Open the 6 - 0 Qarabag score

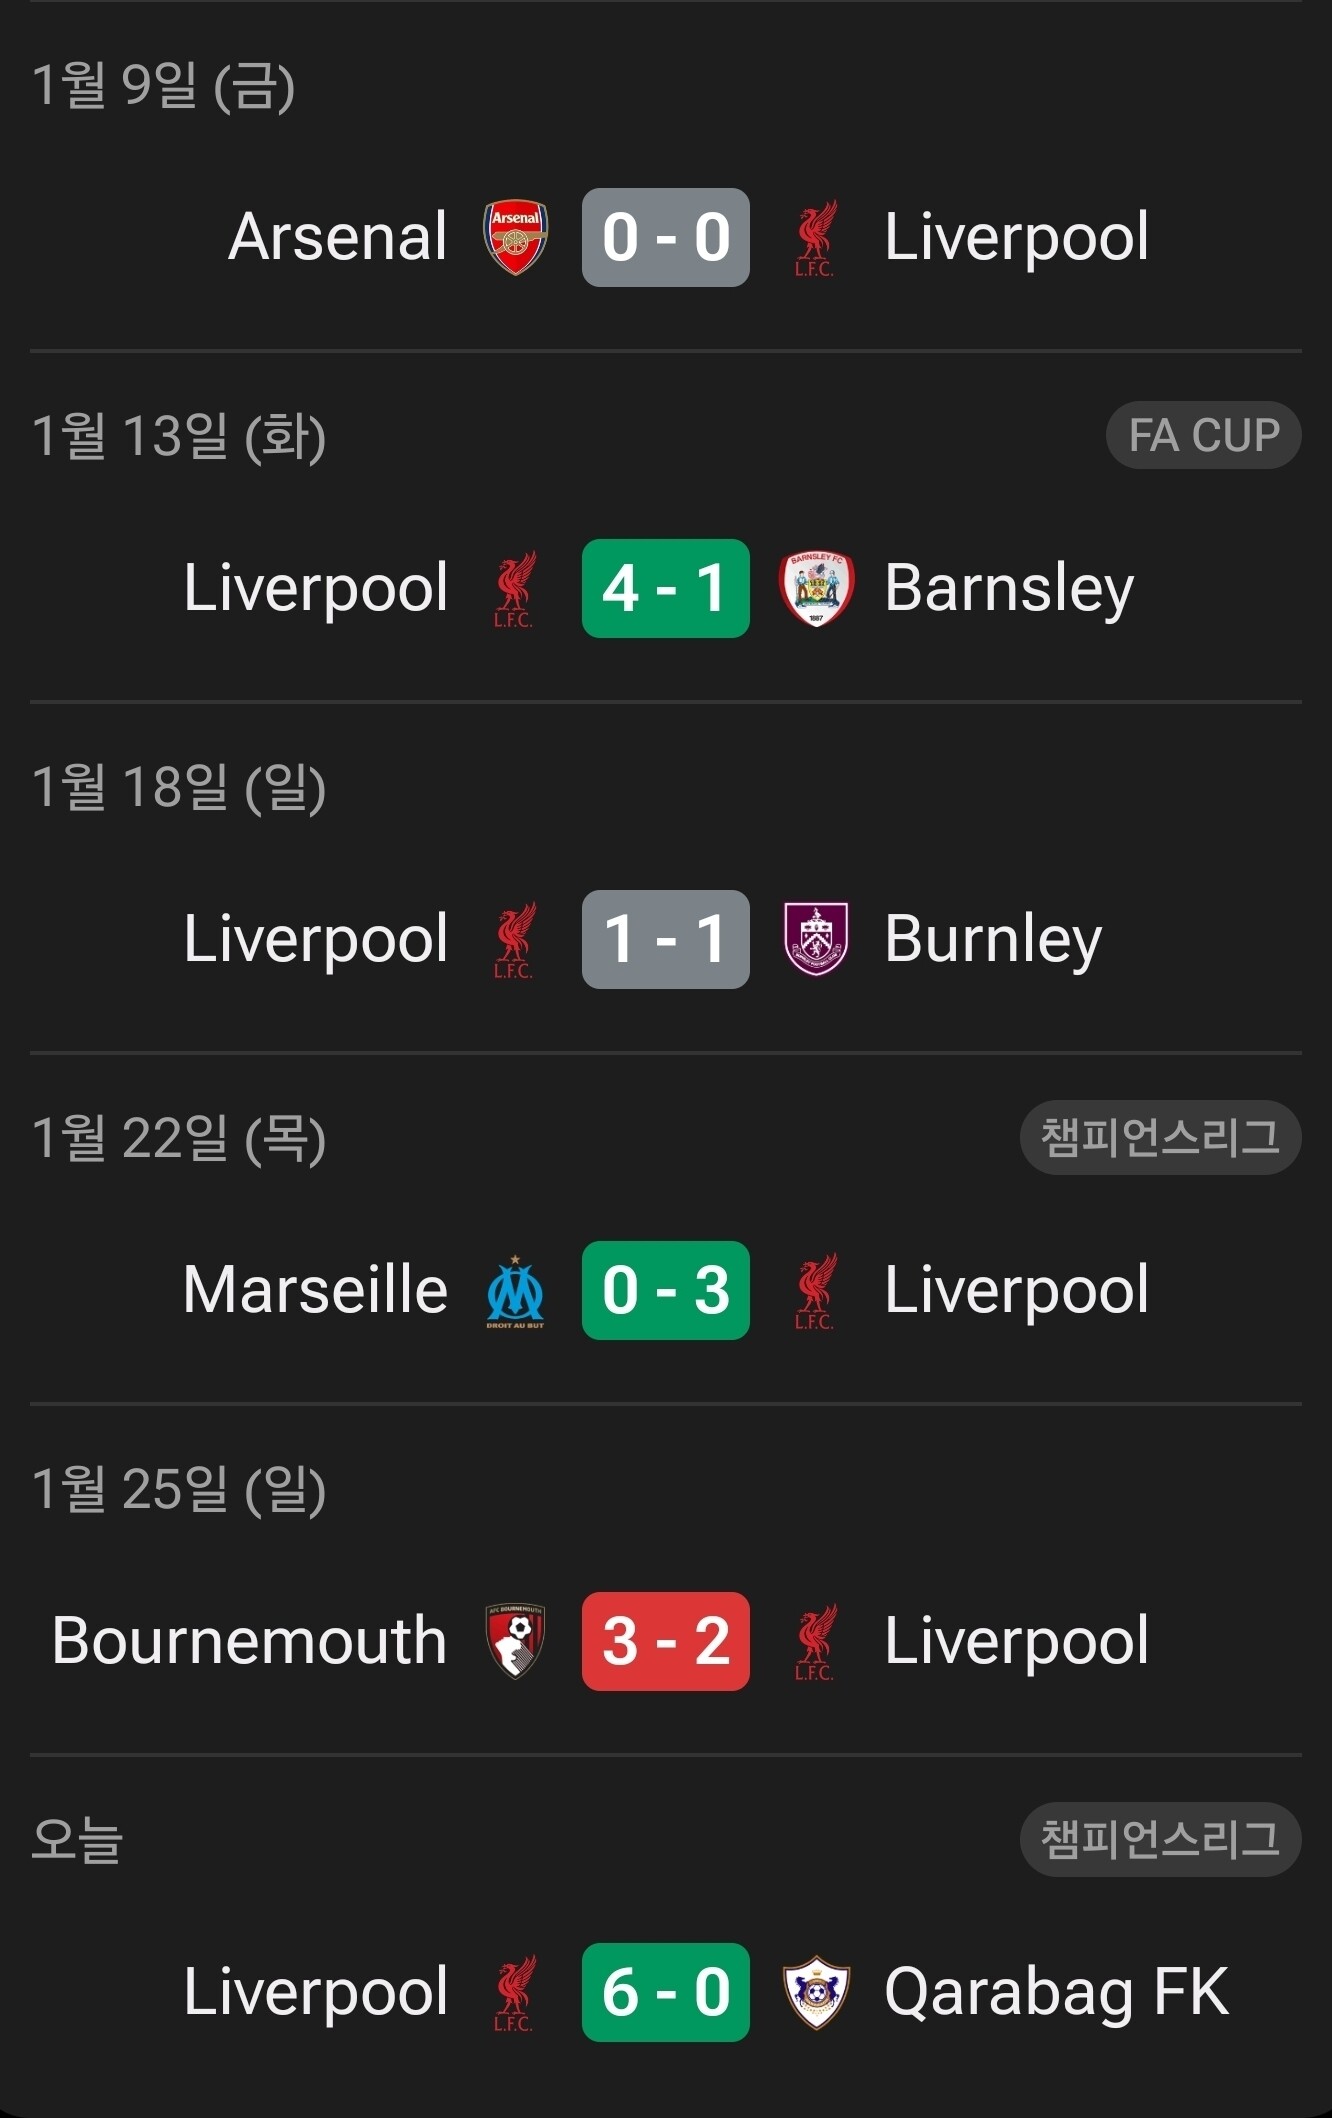tap(666, 1992)
